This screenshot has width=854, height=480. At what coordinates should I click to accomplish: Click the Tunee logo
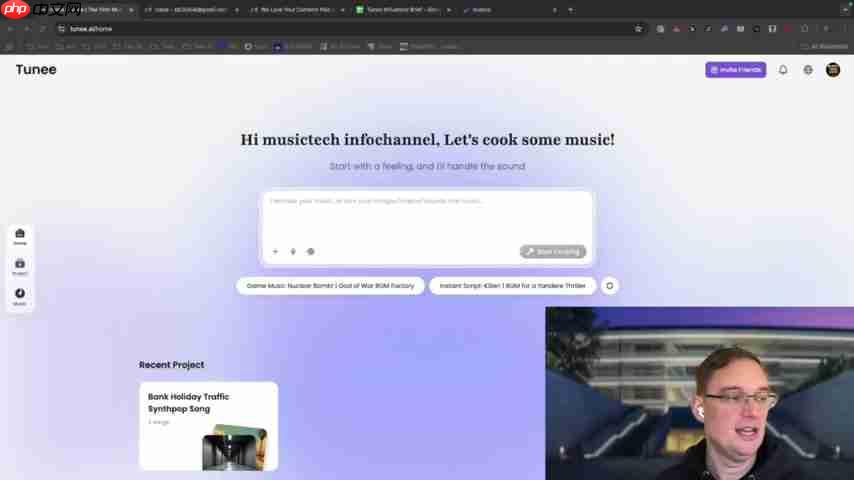pos(36,70)
